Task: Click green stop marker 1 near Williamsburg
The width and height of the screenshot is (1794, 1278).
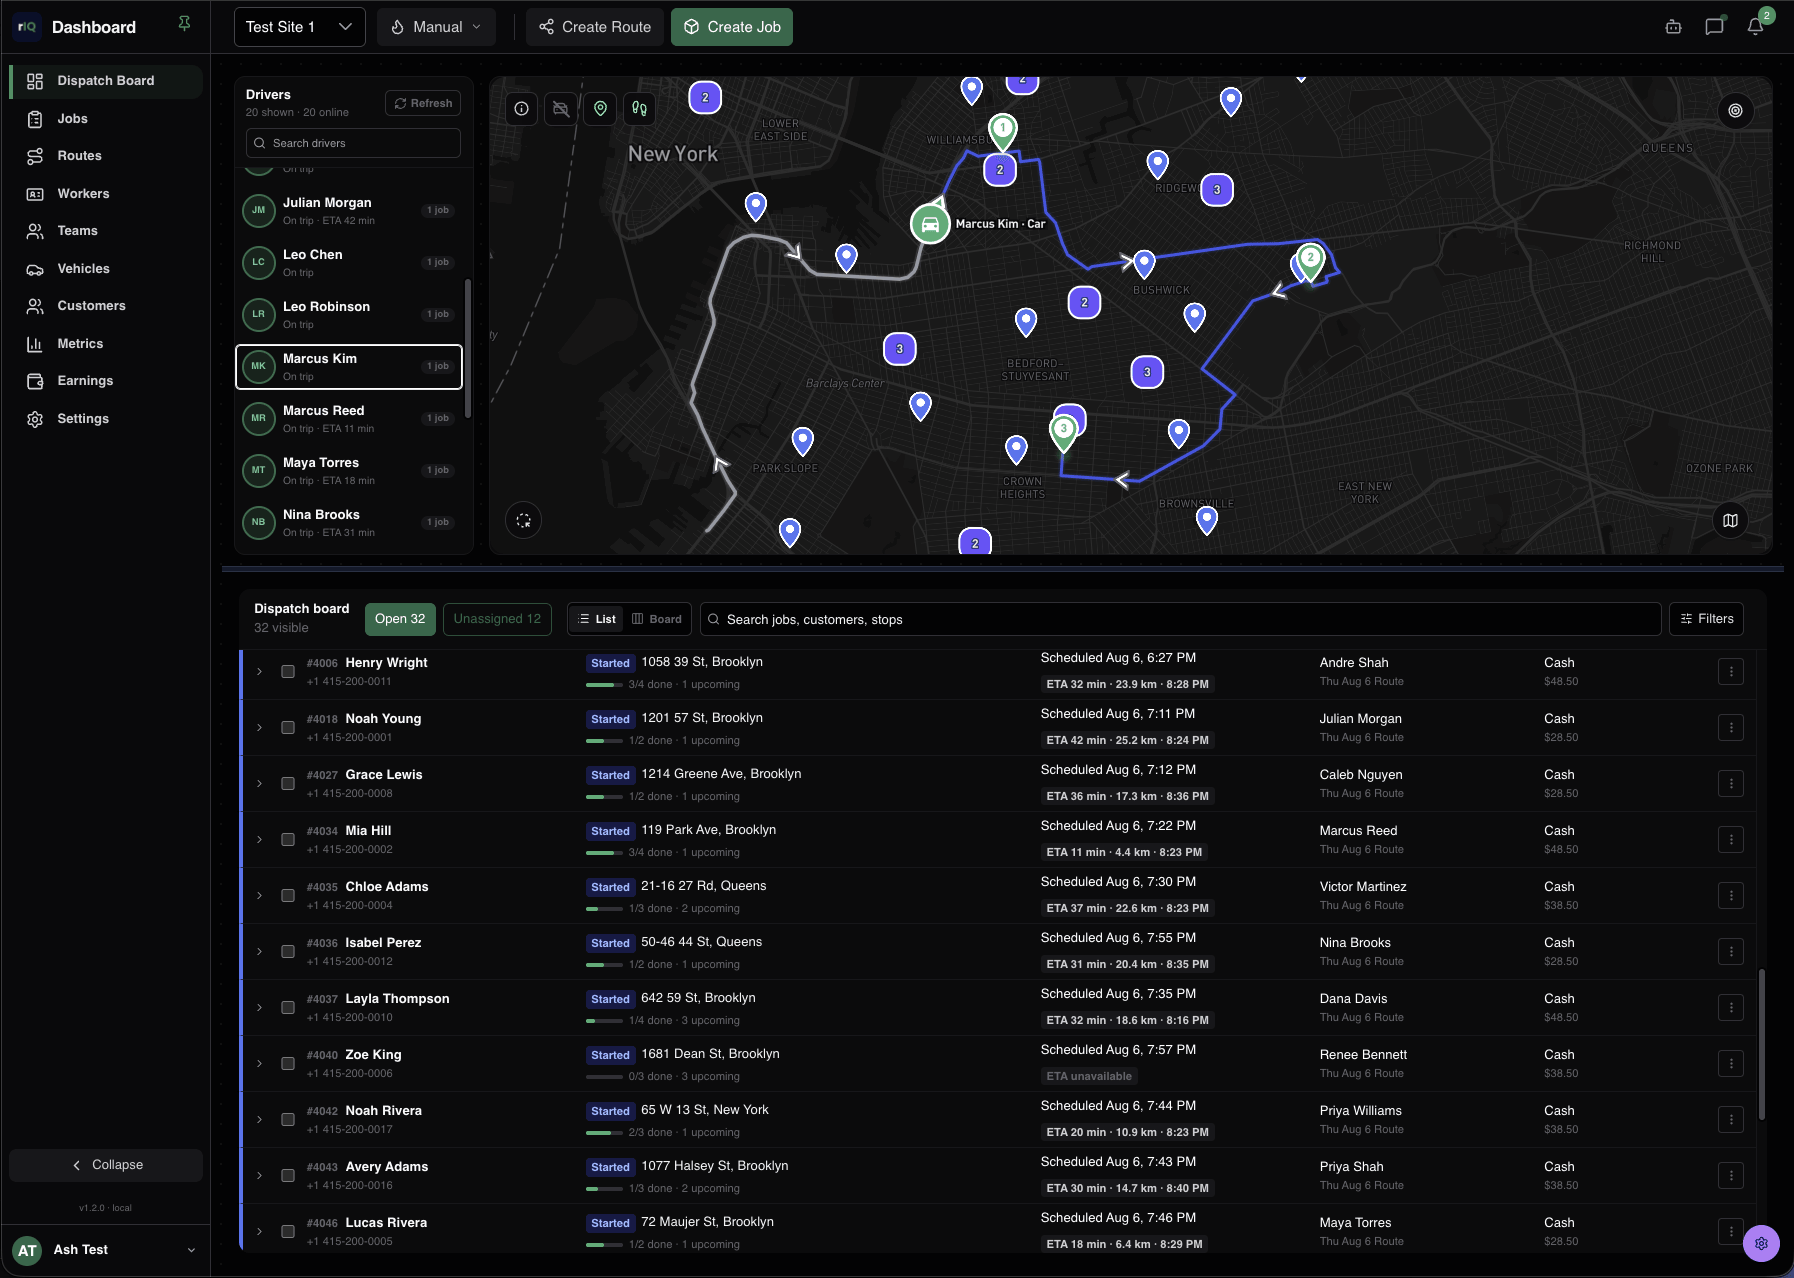Action: (x=1003, y=130)
